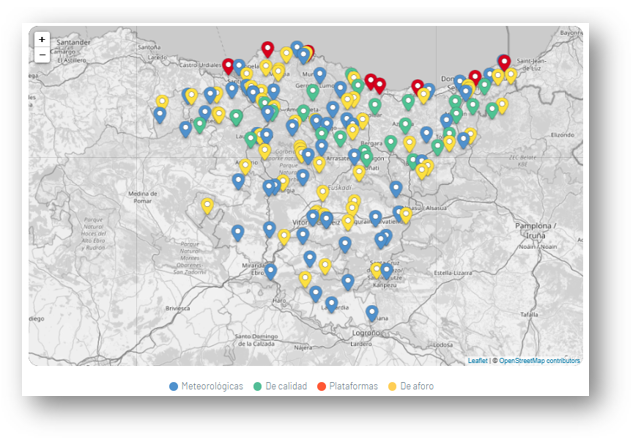
Task: Select the southernmost blue marker above Logroño
Action: click(x=371, y=313)
